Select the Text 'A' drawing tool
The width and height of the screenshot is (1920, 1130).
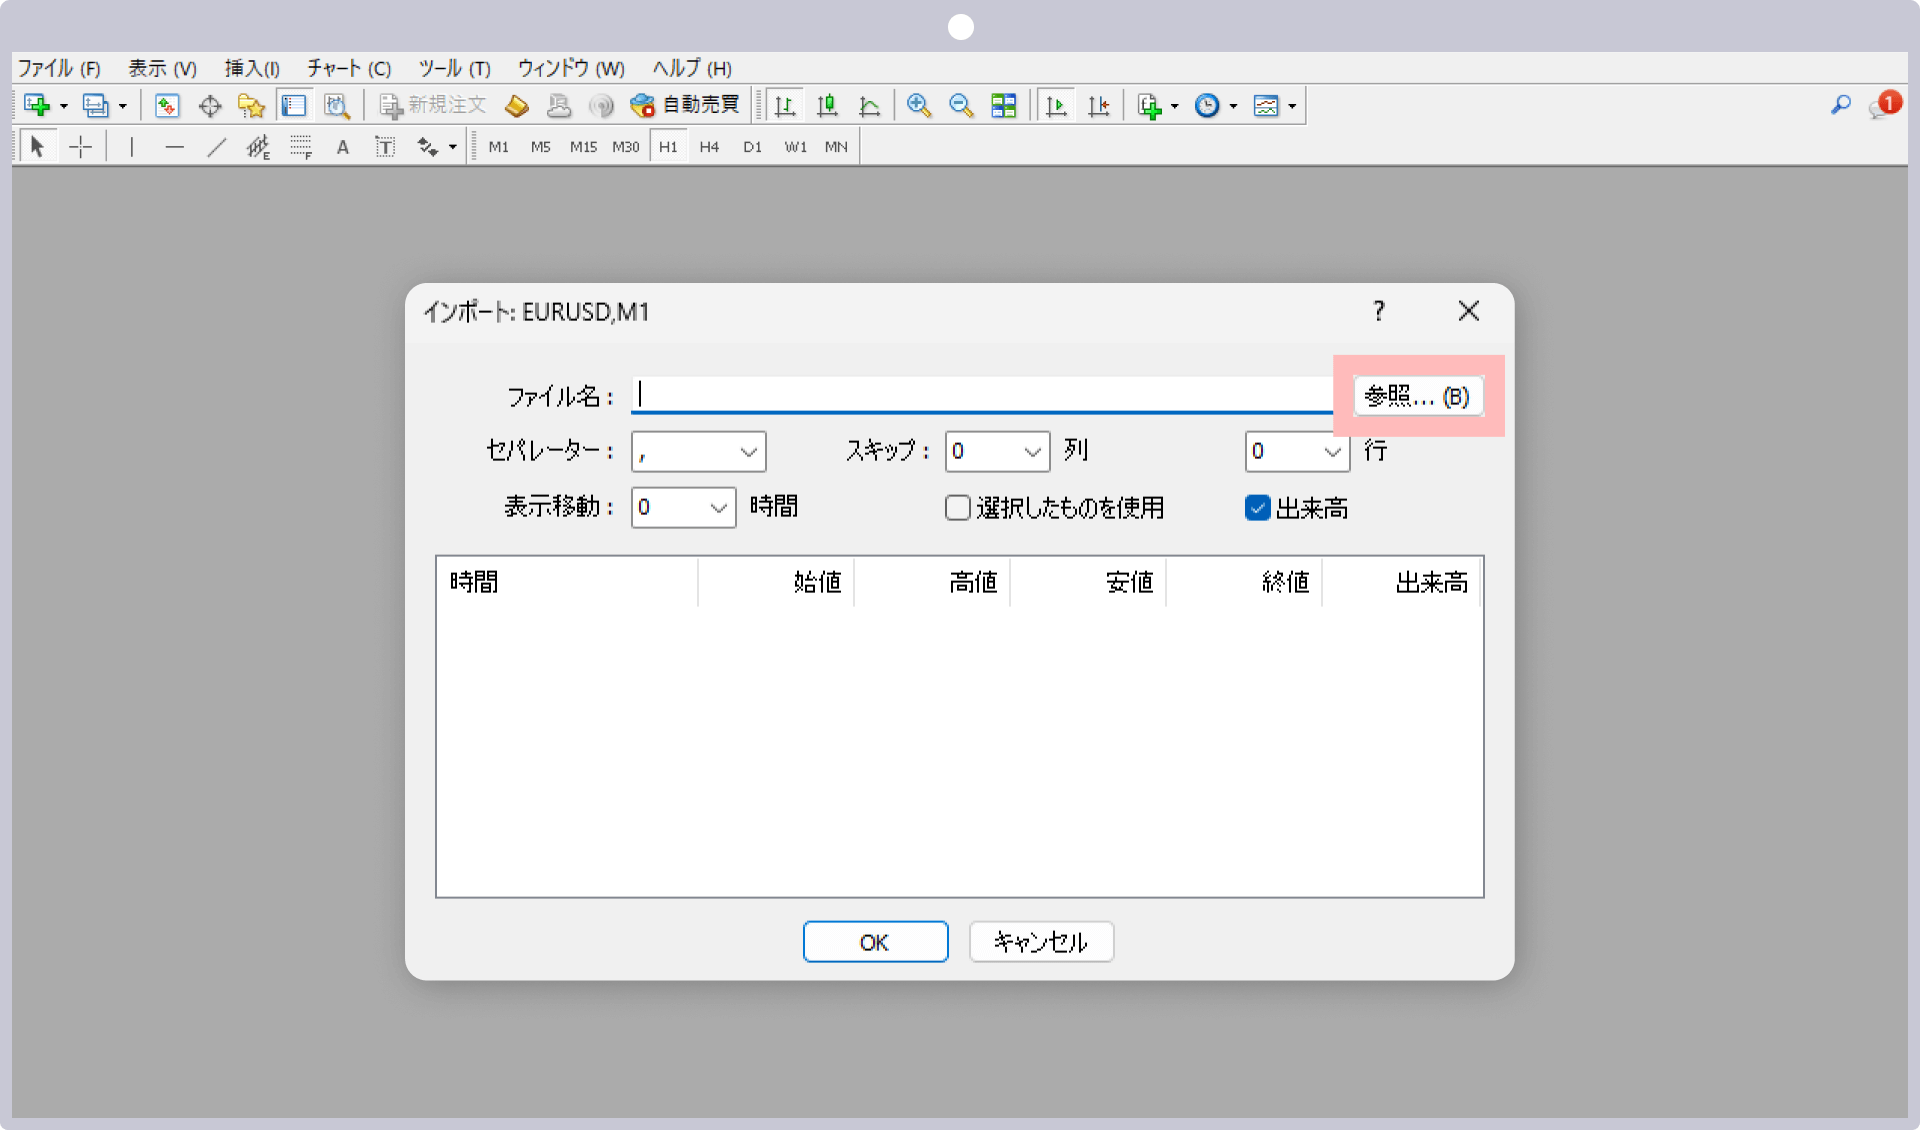tap(343, 147)
